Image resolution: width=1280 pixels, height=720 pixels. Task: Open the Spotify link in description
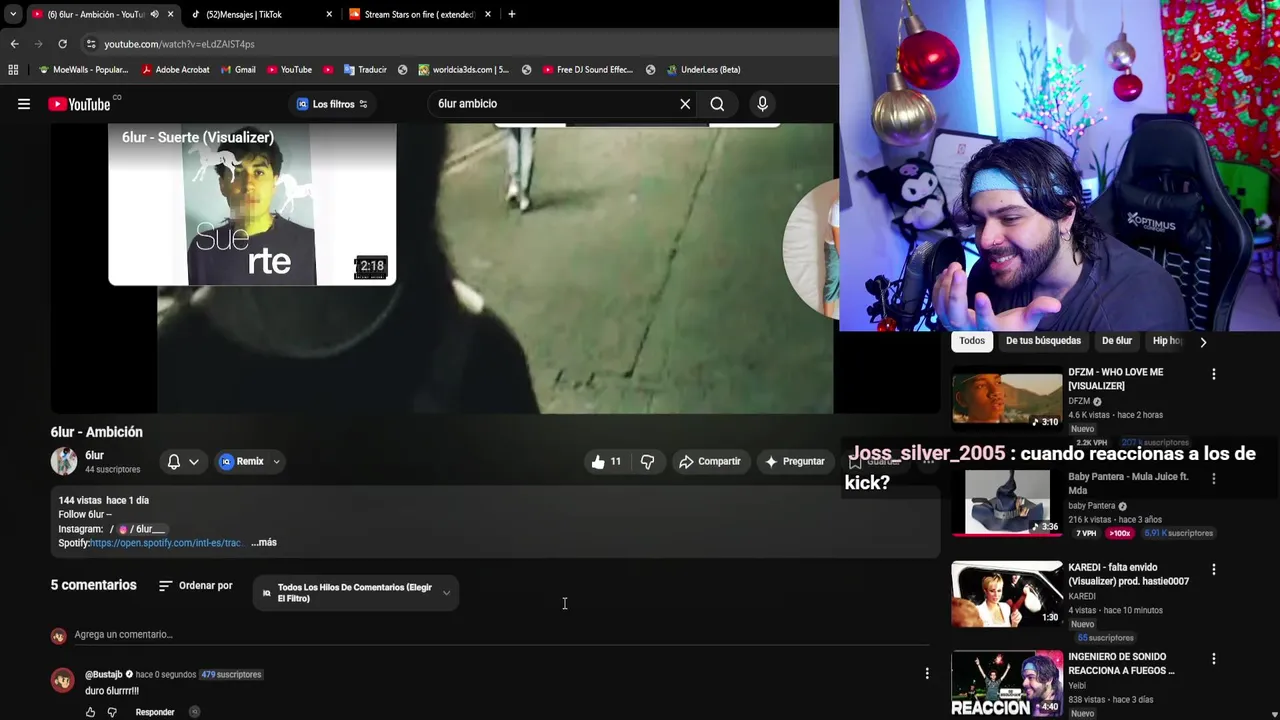coord(165,543)
